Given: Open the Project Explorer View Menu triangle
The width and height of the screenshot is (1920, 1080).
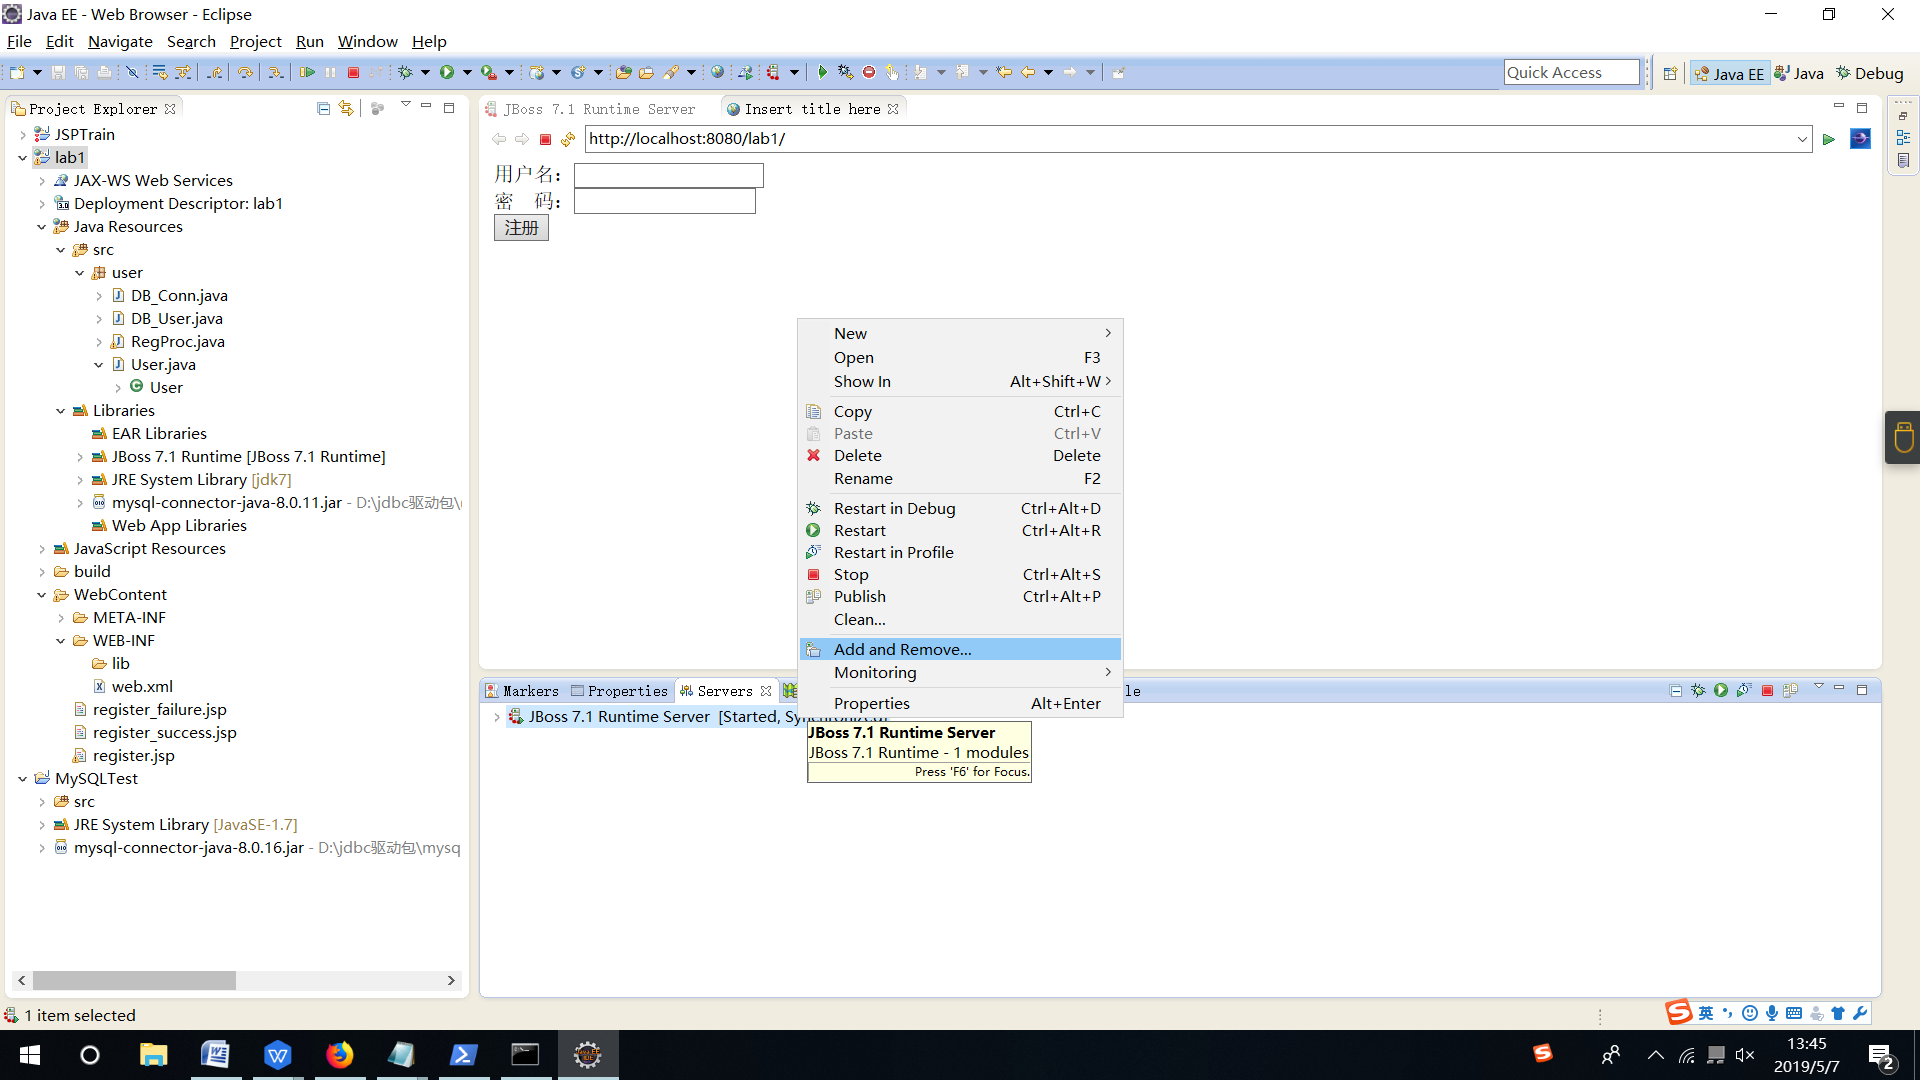Looking at the screenshot, I should click(x=406, y=105).
